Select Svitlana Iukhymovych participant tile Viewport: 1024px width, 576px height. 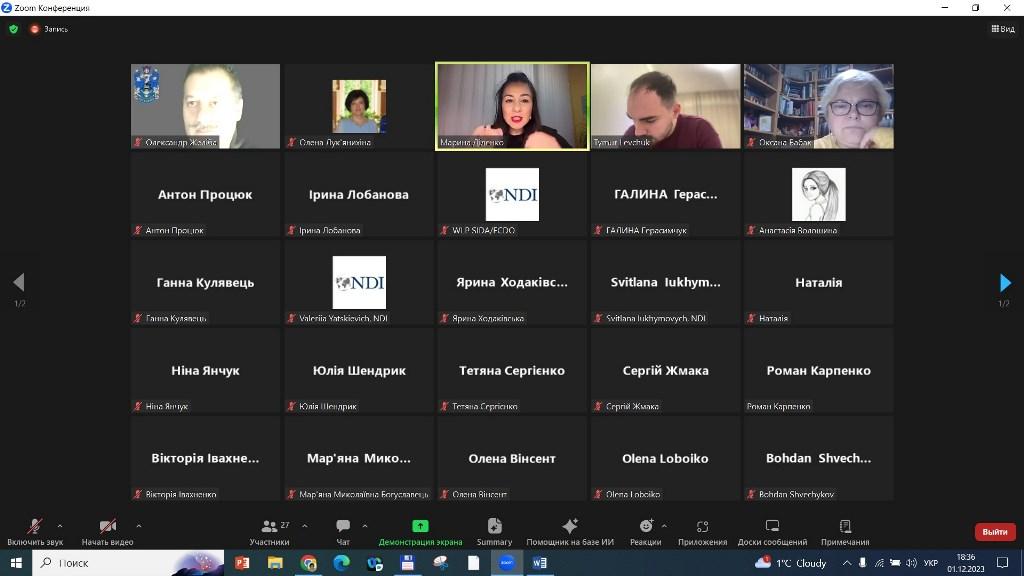click(665, 282)
